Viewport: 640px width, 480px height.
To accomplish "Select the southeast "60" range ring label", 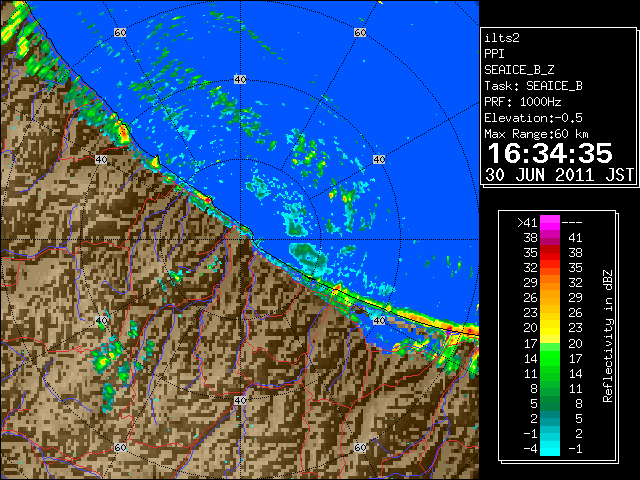I will click(360, 448).
